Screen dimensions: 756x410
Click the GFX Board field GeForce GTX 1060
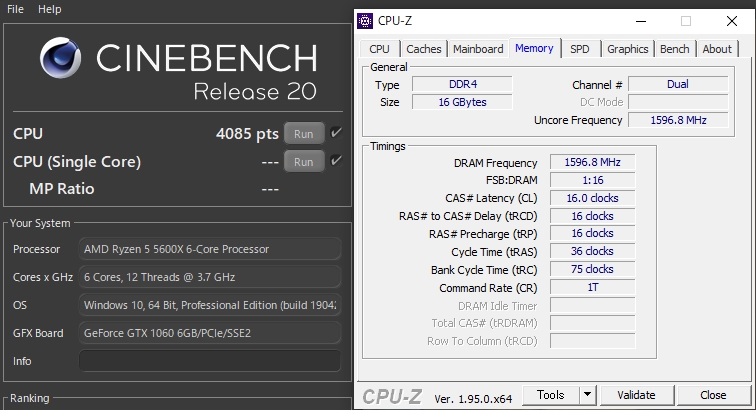coord(210,333)
